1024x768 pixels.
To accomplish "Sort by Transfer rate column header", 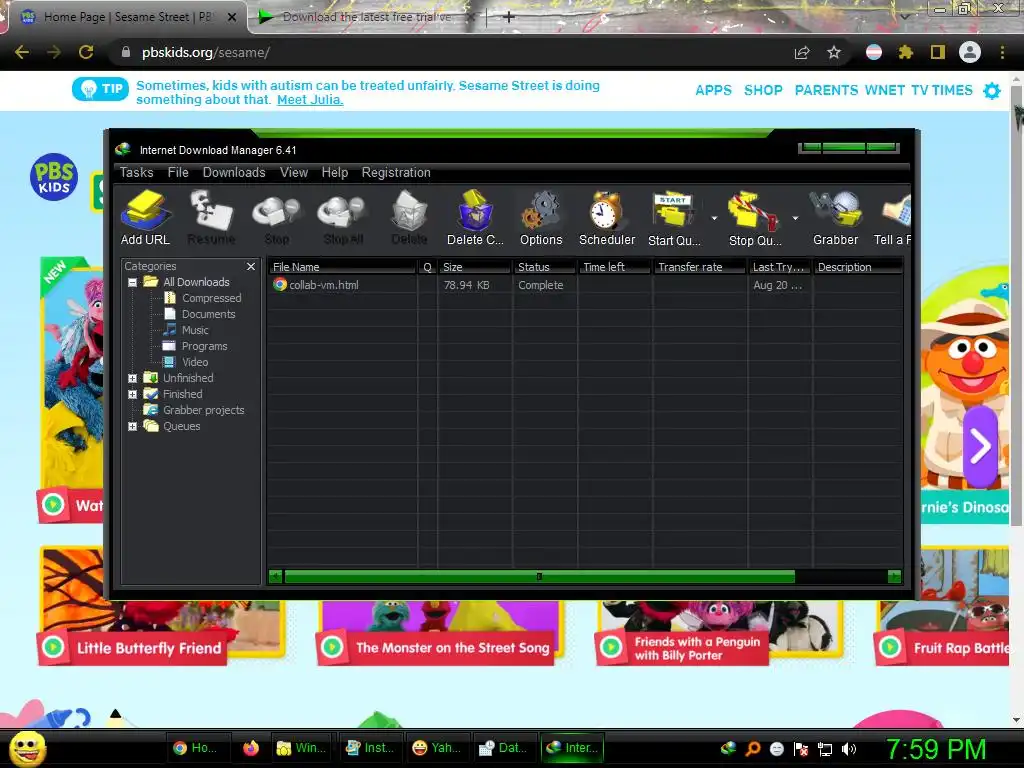I will pyautogui.click(x=699, y=266).
